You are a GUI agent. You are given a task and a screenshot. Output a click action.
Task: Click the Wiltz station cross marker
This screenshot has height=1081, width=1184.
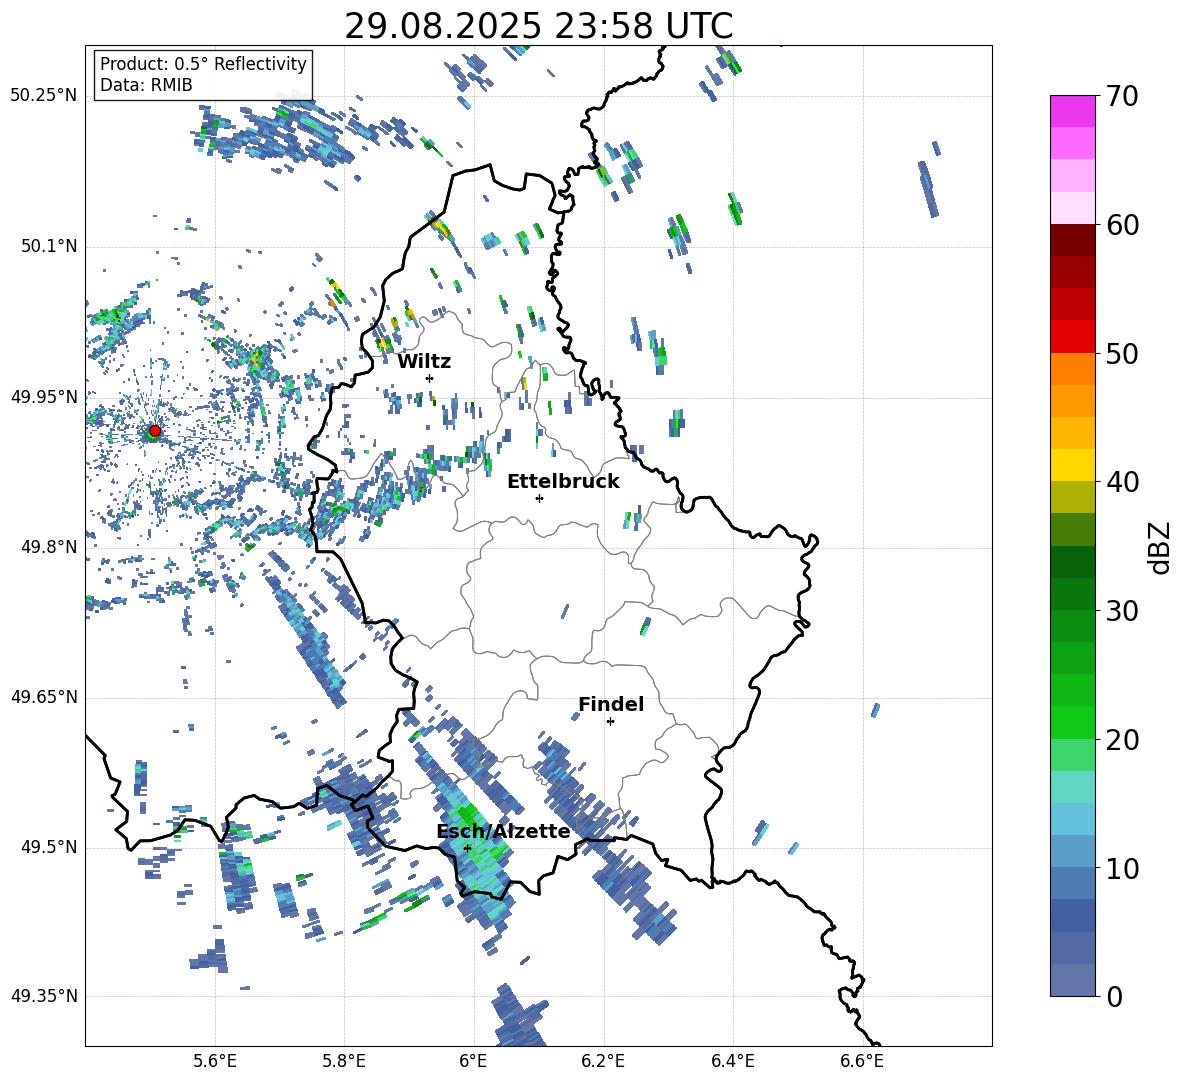click(x=430, y=378)
